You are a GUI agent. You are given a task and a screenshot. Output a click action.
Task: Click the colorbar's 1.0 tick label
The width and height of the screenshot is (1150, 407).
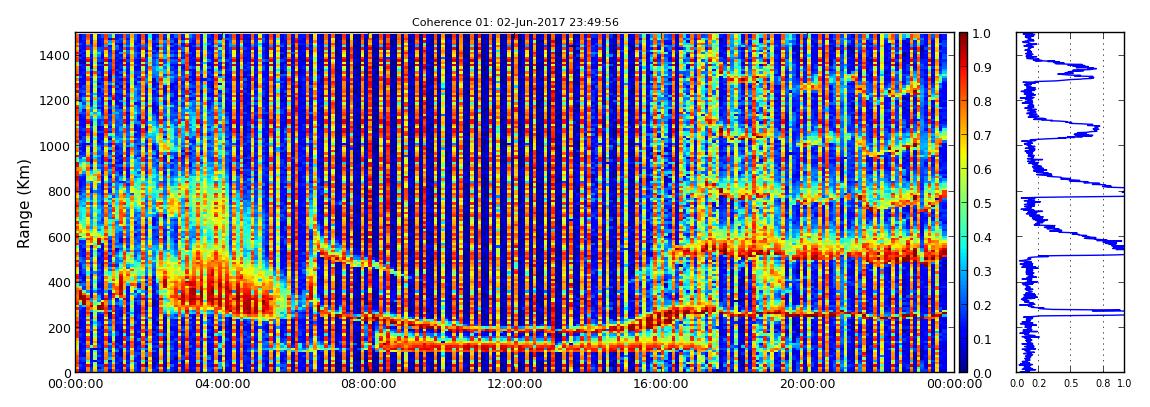(982, 34)
